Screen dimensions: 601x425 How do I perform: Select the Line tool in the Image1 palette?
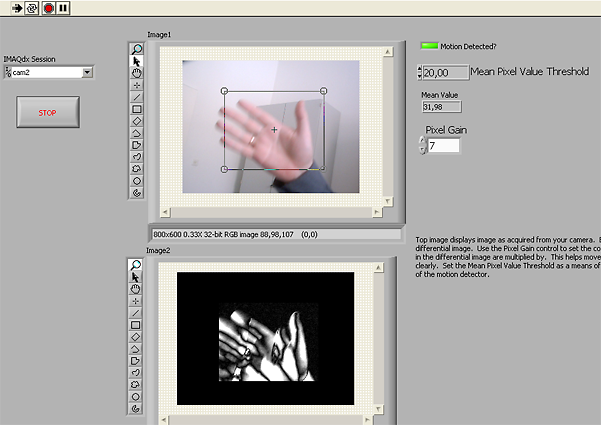tap(137, 97)
